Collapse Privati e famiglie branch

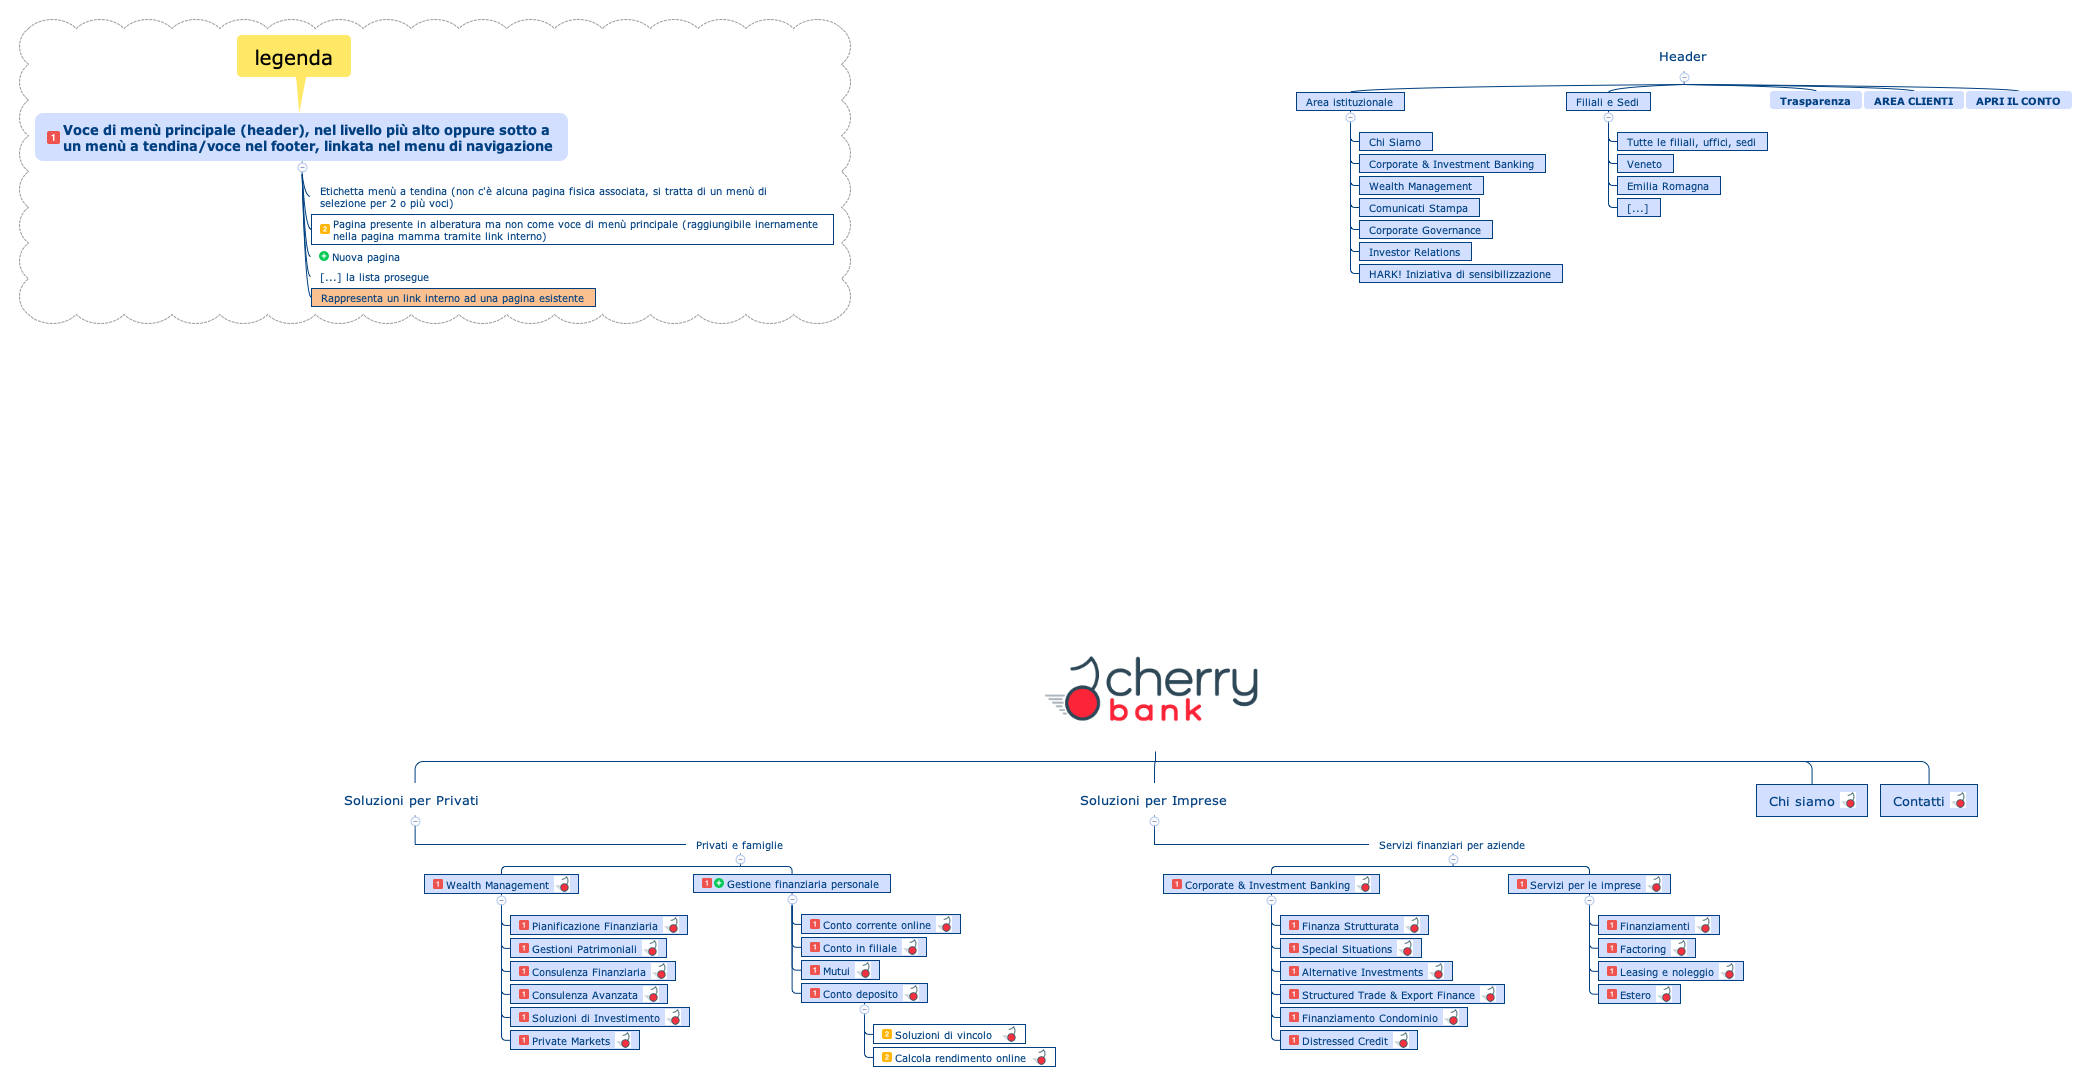[740, 859]
